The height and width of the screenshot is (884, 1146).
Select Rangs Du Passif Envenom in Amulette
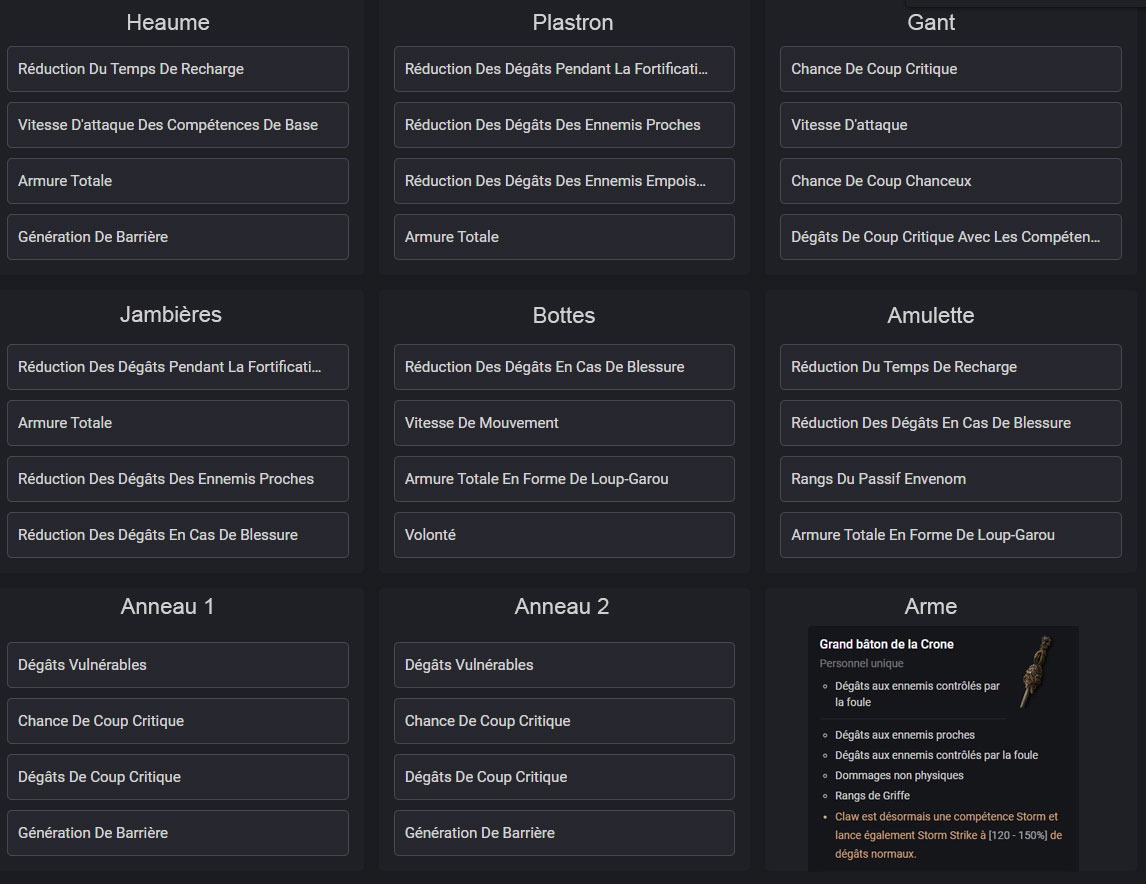point(950,479)
